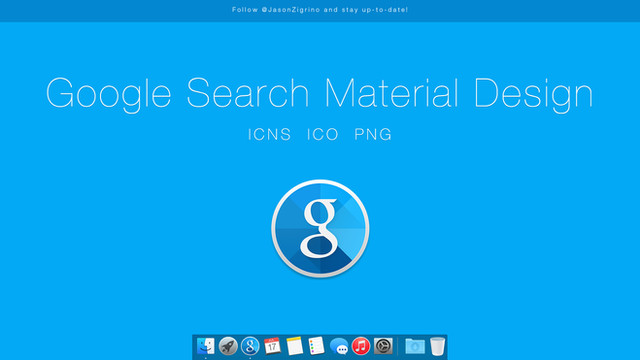Launch iTunes from the dock
This screenshot has width=640, height=360.
[361, 346]
